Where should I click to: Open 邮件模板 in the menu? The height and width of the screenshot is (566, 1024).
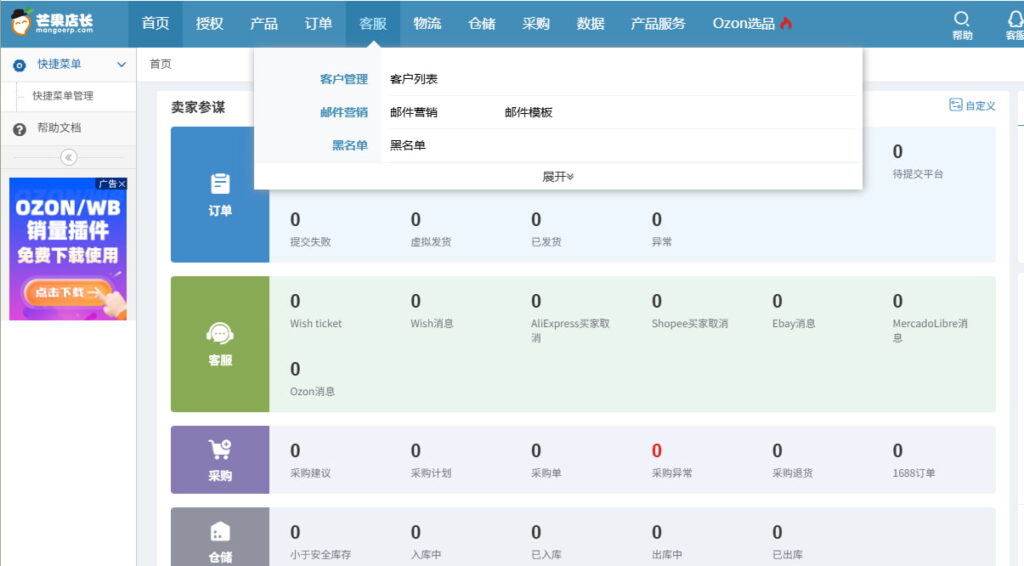529,112
